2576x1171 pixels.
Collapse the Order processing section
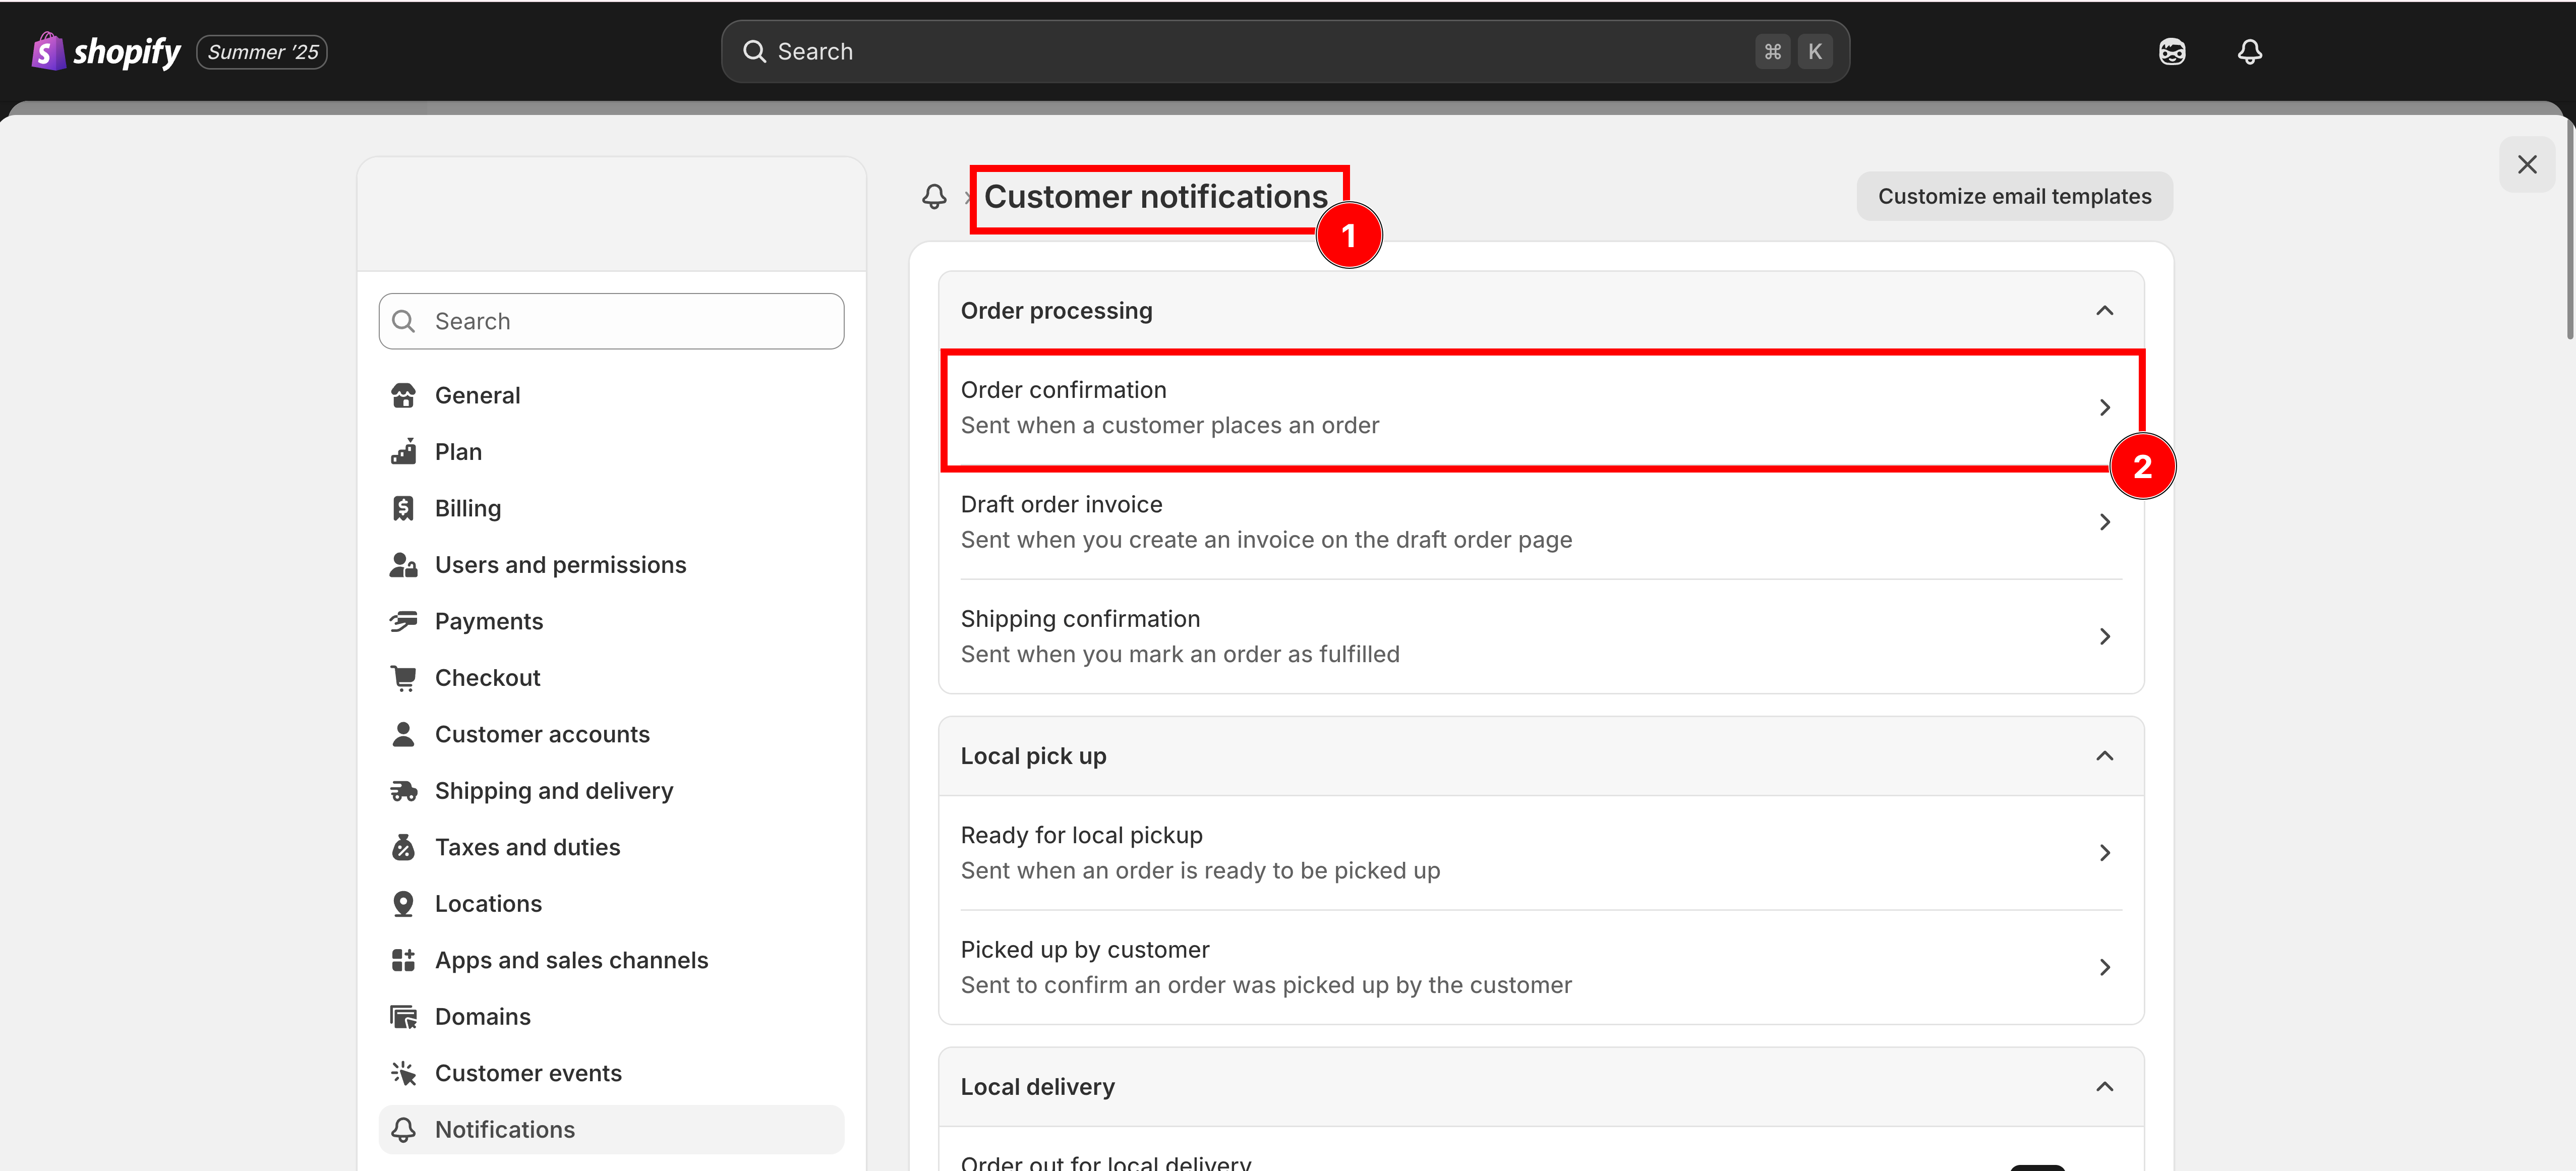(x=2104, y=311)
